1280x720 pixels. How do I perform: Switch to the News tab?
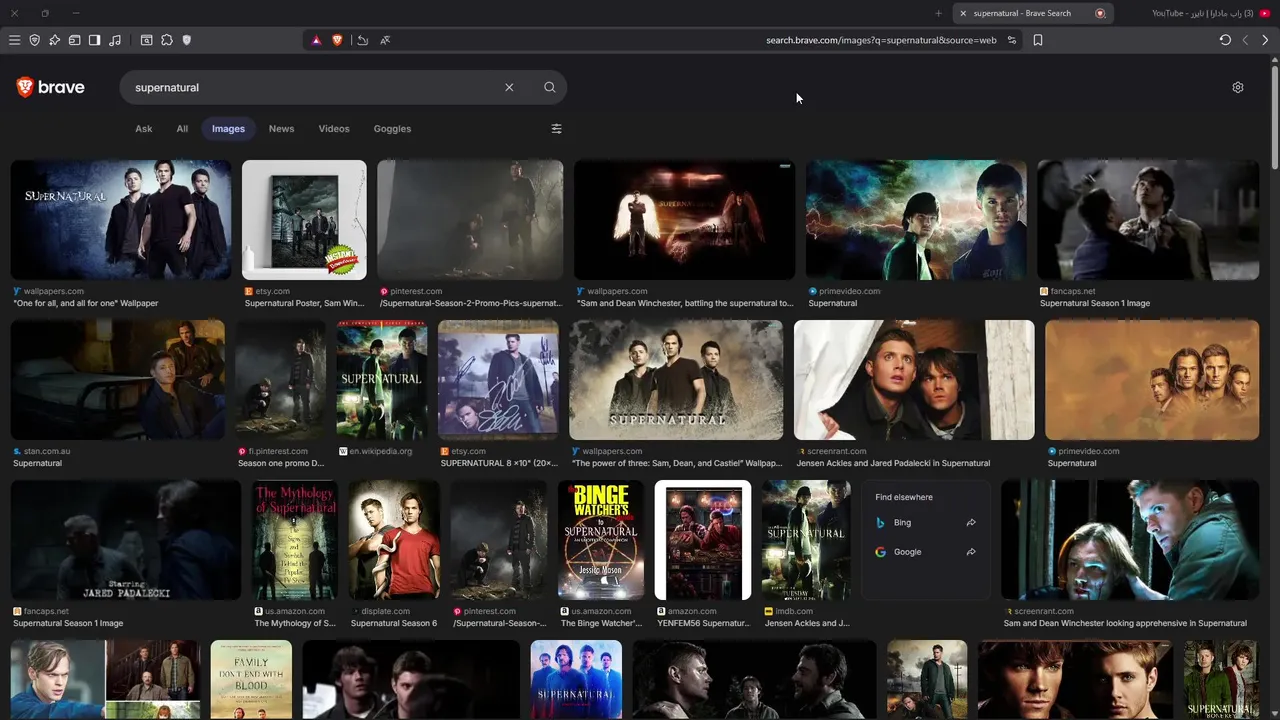click(281, 128)
